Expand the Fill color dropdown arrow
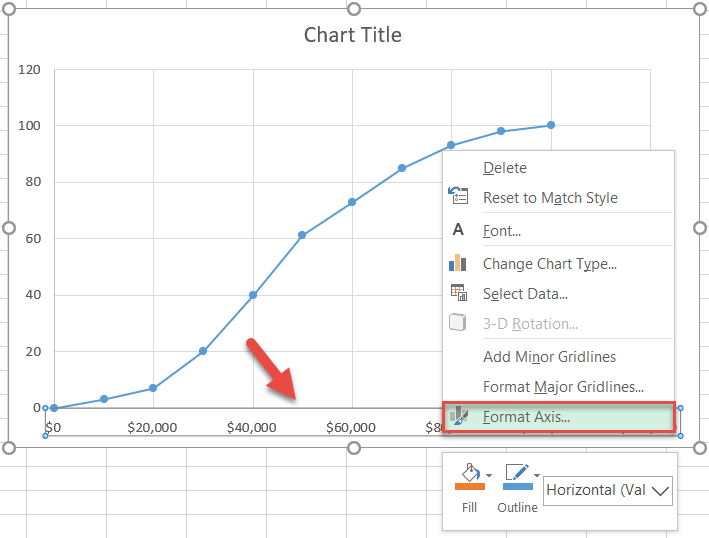 click(x=489, y=475)
